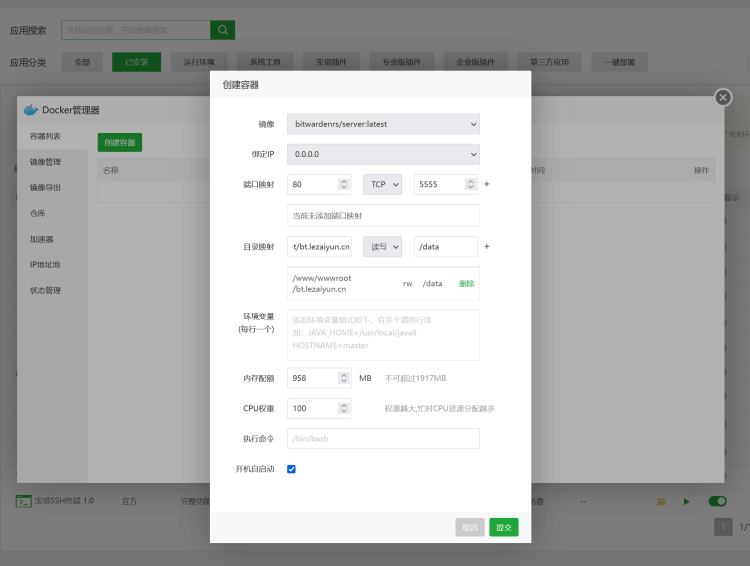
Task: Select the 运行环境 category tab
Action: [x=199, y=62]
